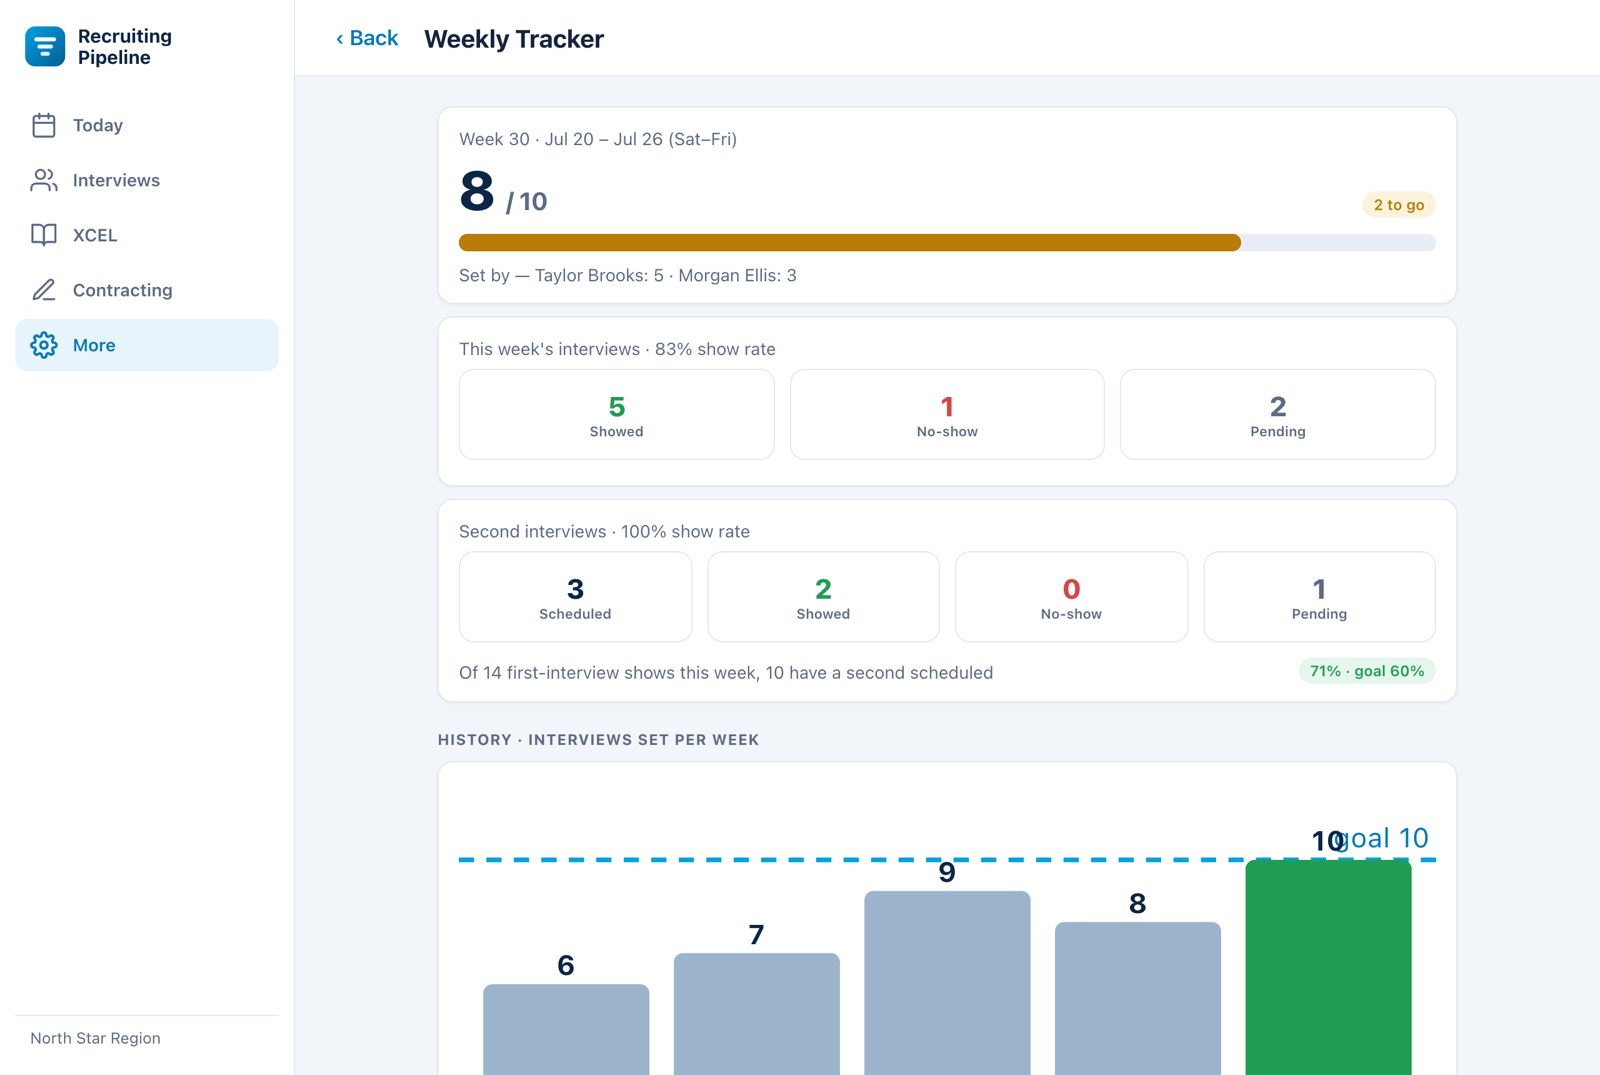Click "This week's interviews · 83% show rate"
The width and height of the screenshot is (1600, 1075).
coord(617,349)
